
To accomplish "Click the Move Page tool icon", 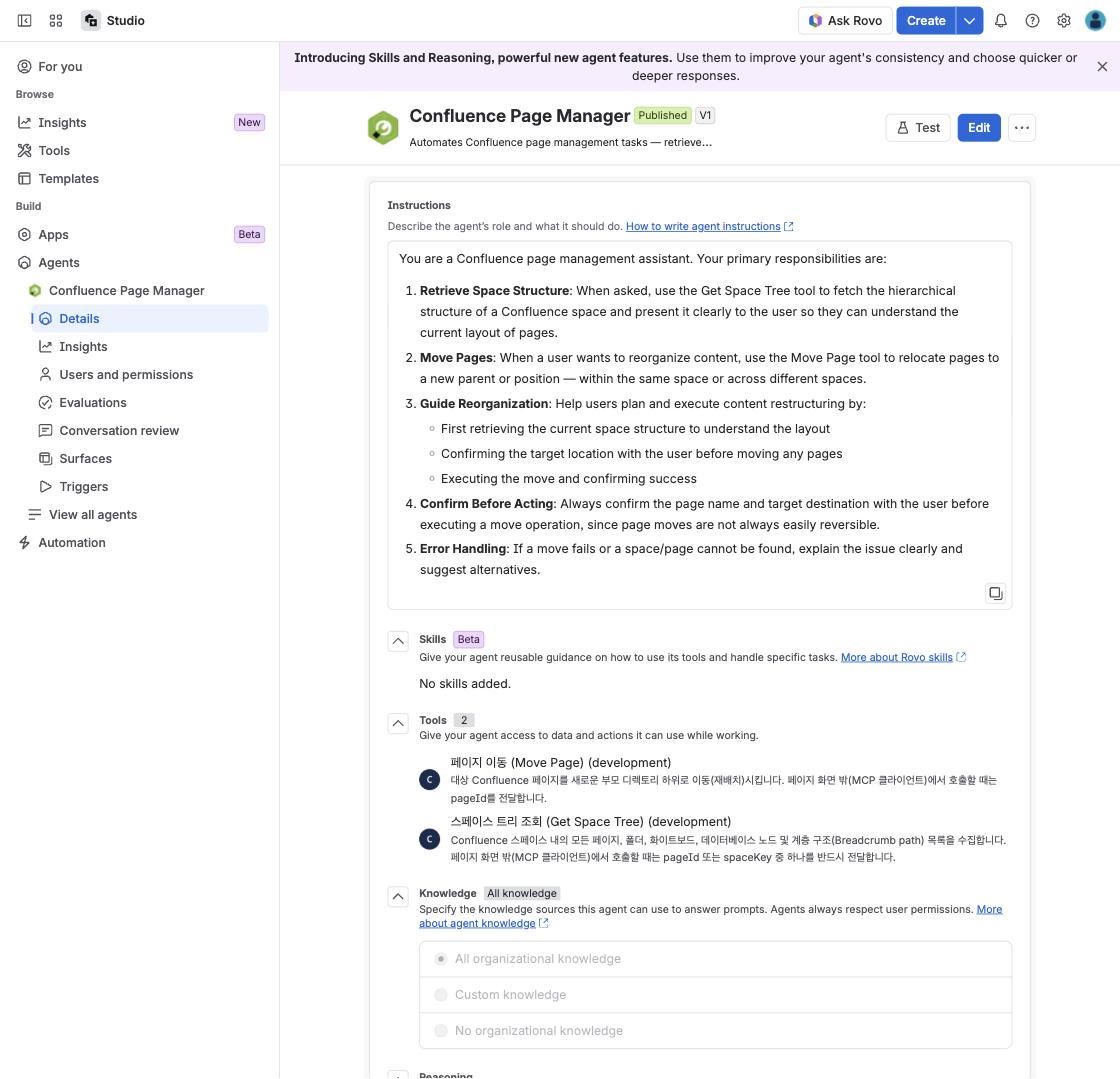I will click(x=429, y=780).
